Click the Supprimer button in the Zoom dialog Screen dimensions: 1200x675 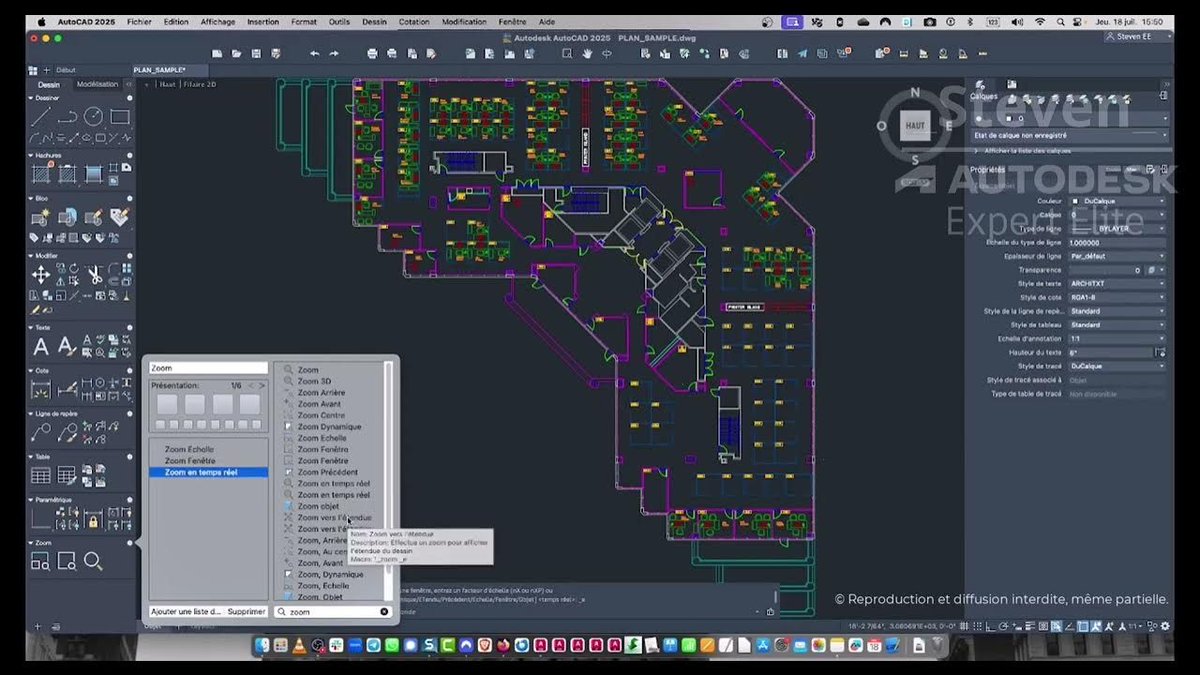pyautogui.click(x=247, y=611)
